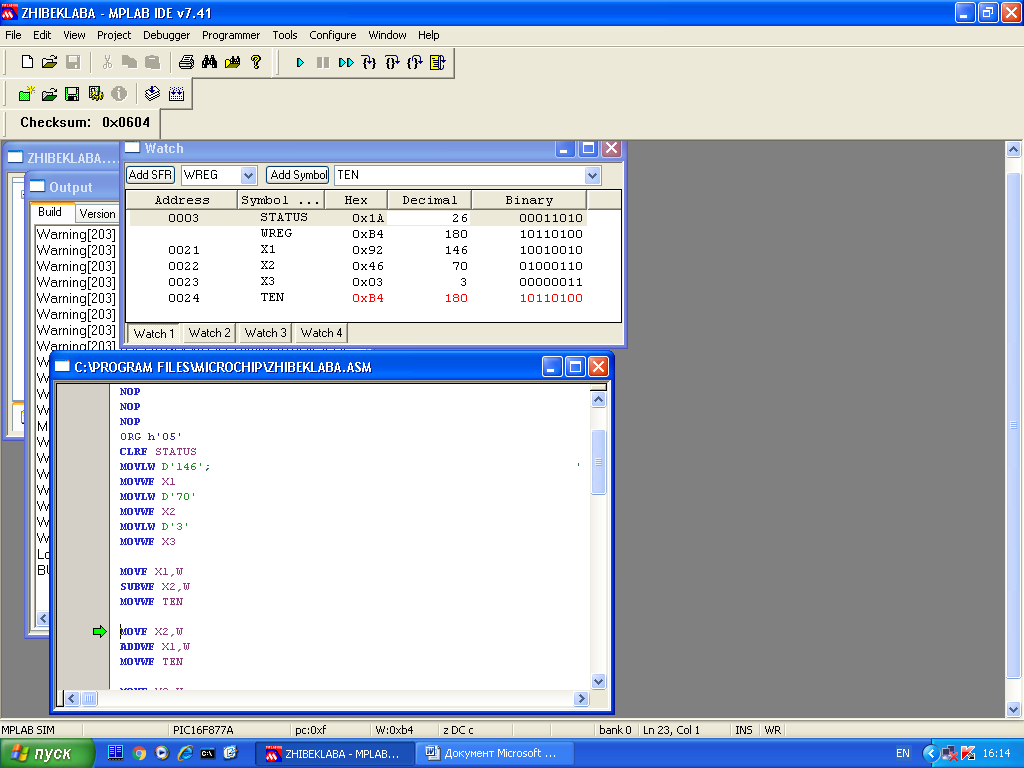Open the Window menu
This screenshot has width=1024, height=768.
point(387,35)
